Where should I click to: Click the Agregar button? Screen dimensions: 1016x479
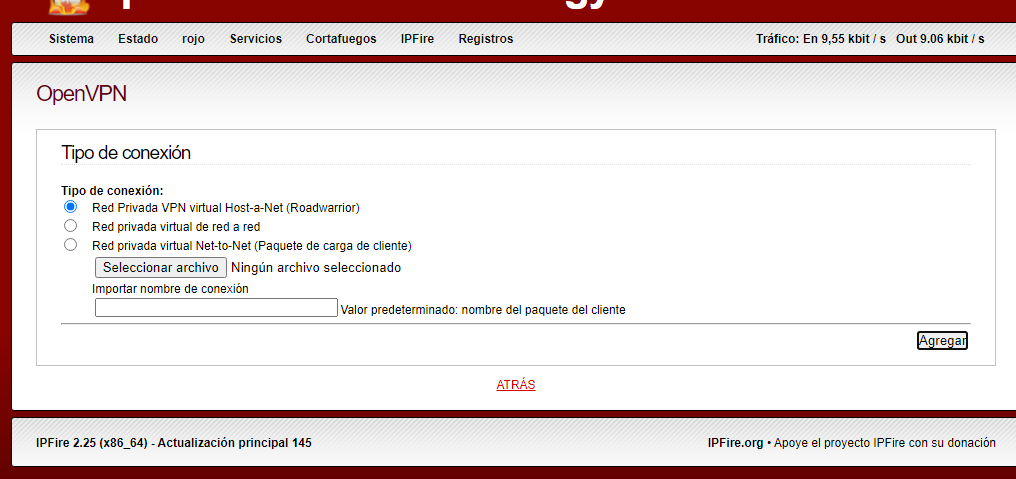[942, 340]
